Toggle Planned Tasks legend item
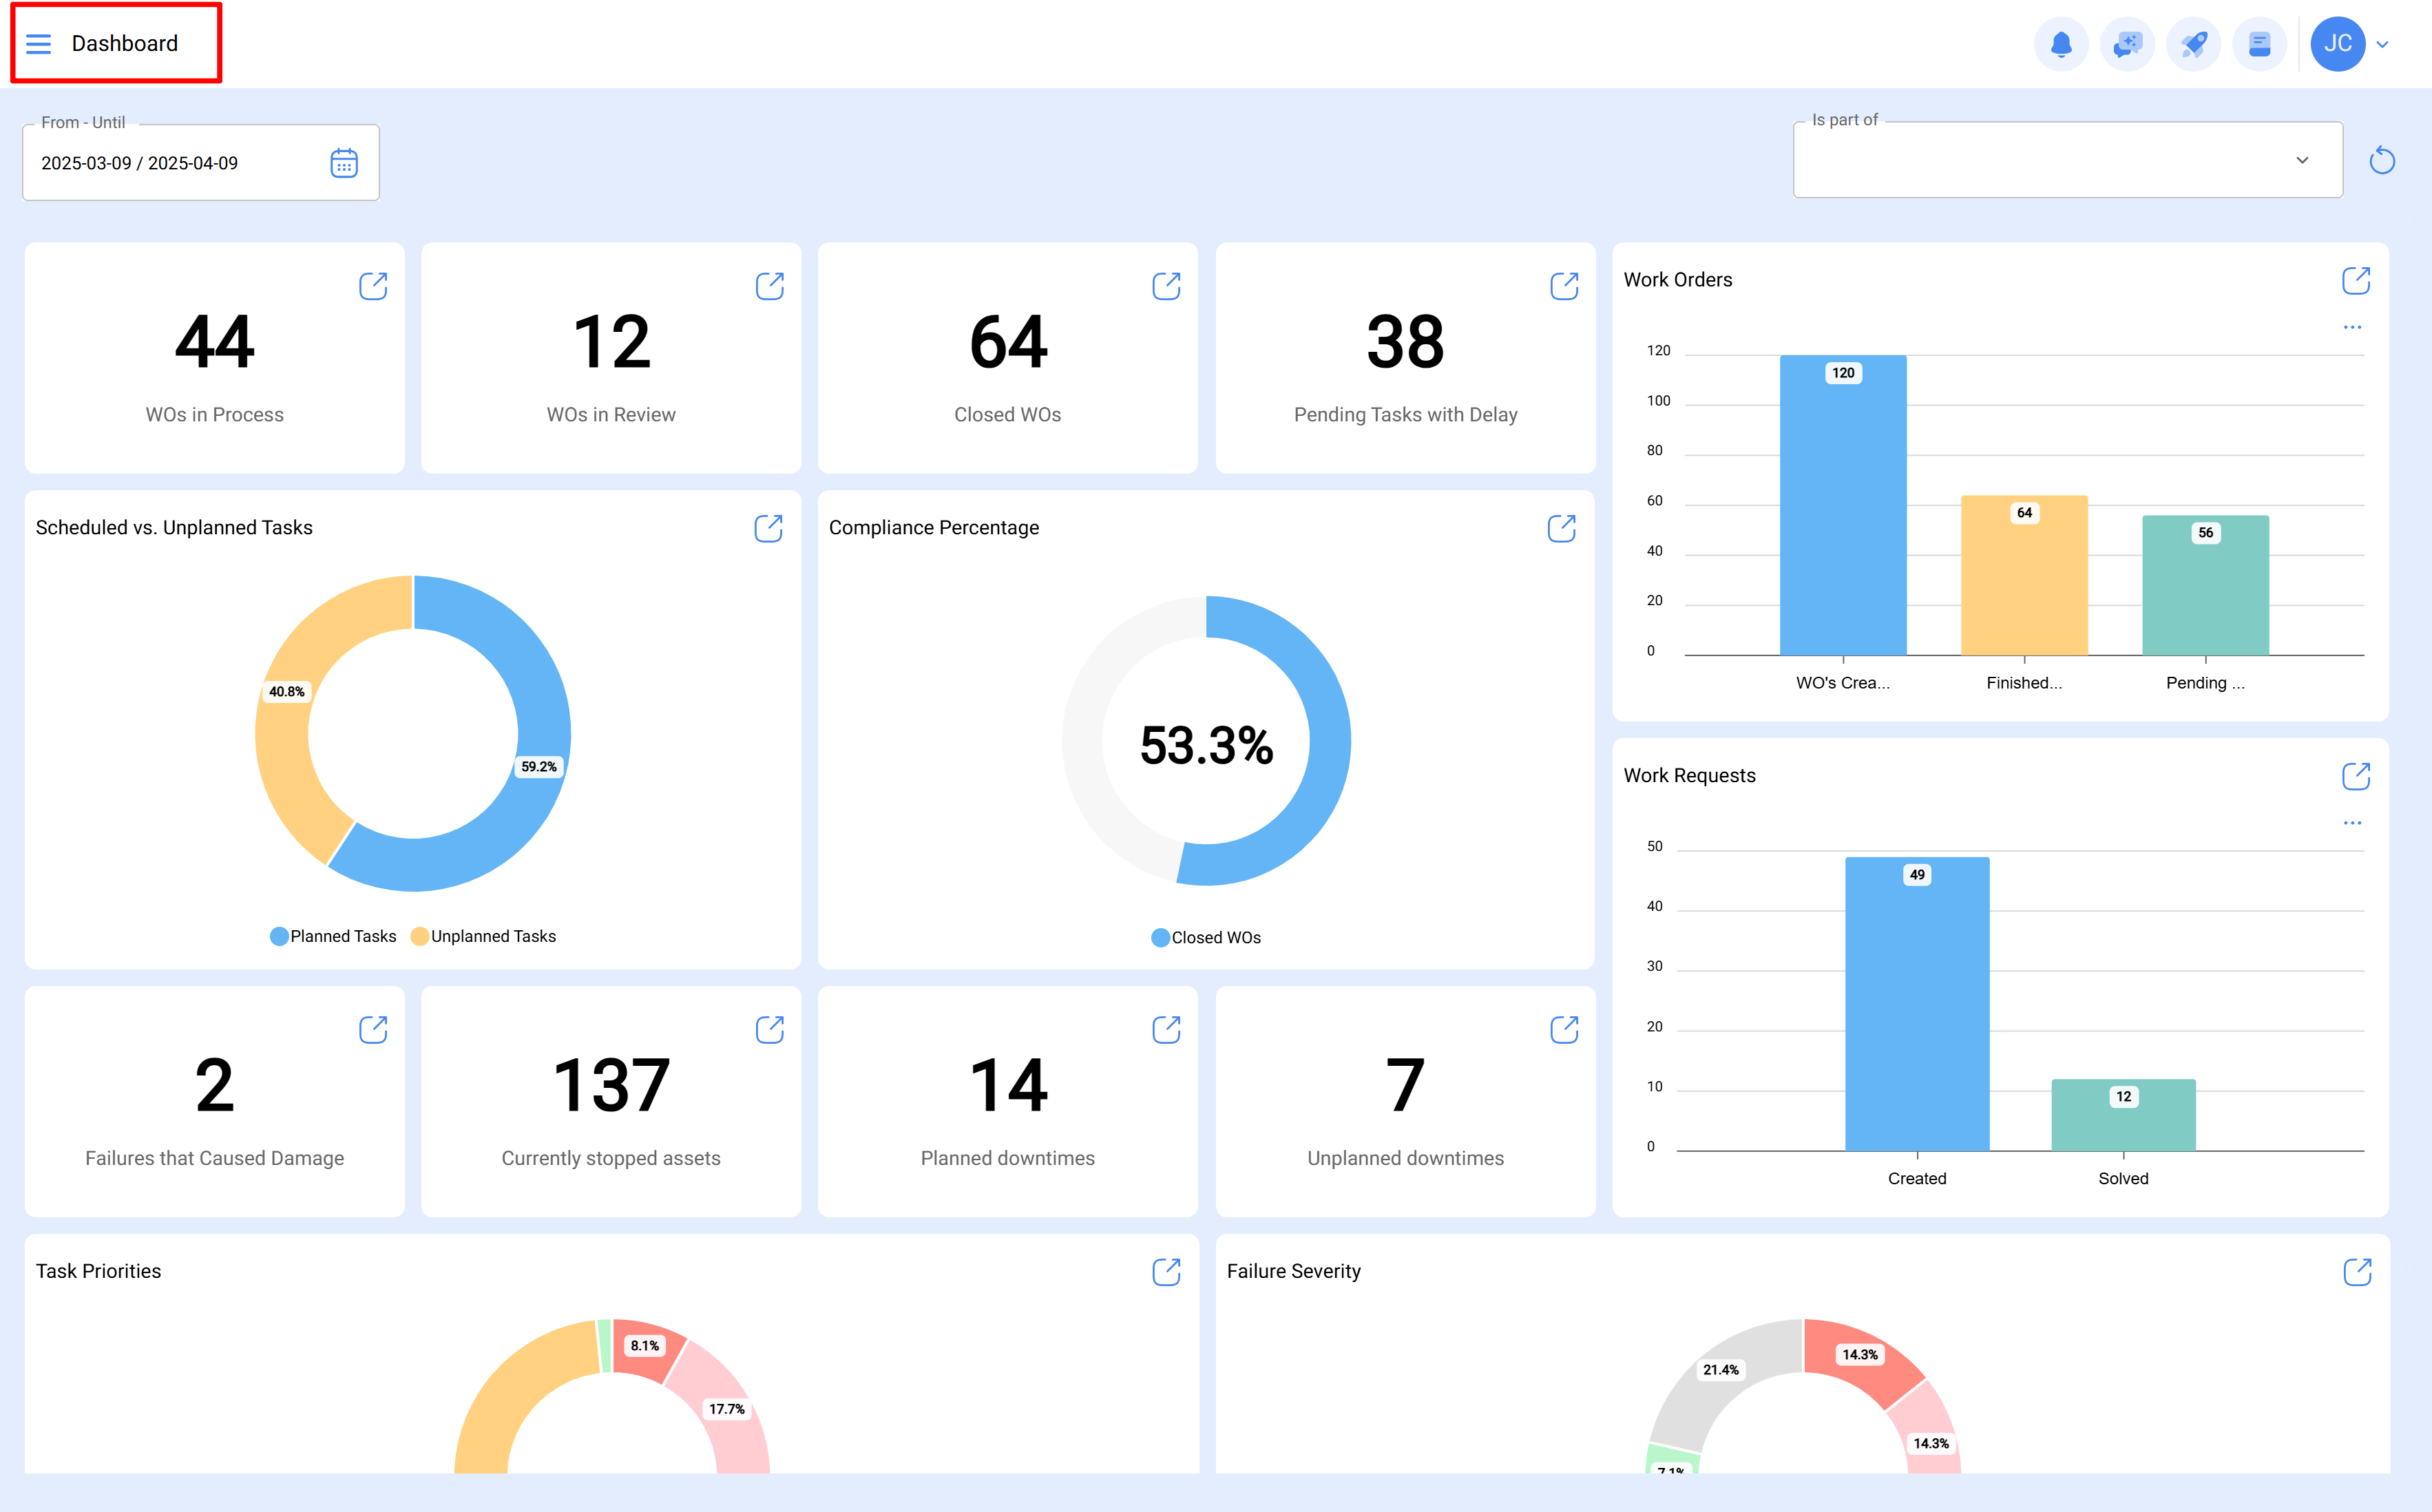 tap(333, 936)
